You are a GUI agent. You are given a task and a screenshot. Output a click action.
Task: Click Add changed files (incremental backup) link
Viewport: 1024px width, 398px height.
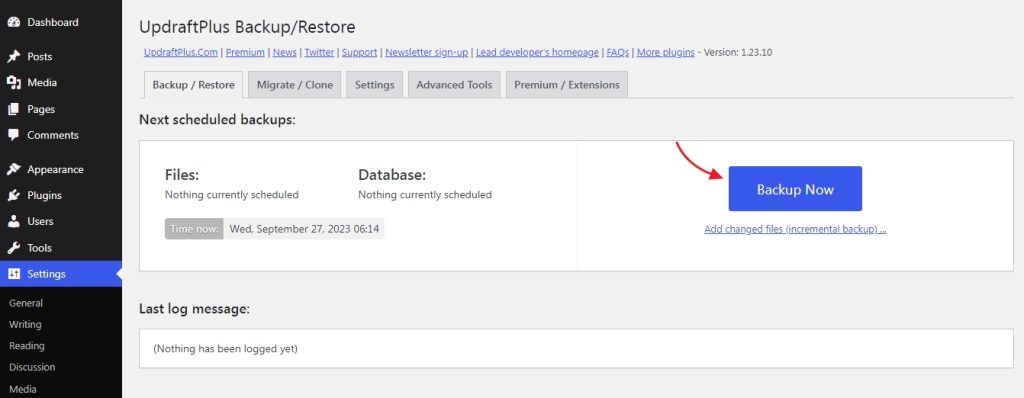pos(795,229)
